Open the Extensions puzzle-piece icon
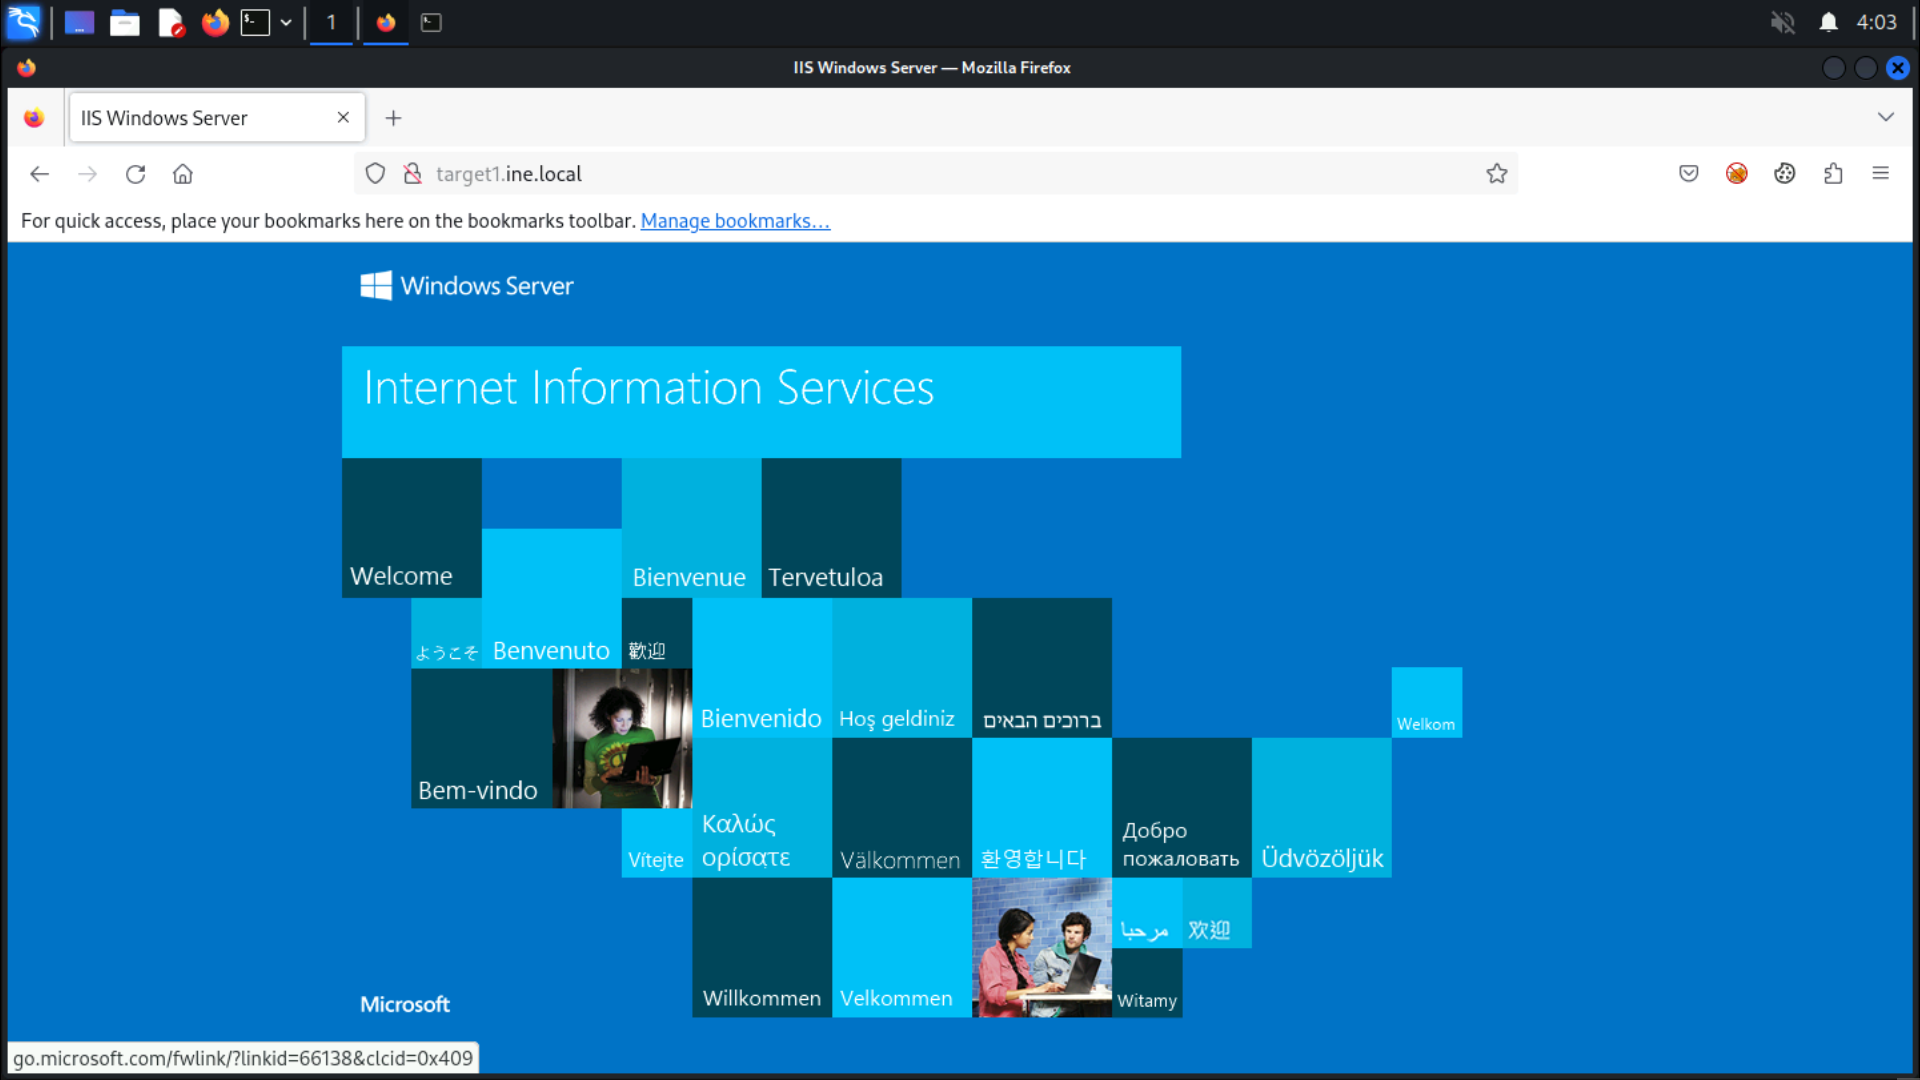 coord(1833,173)
